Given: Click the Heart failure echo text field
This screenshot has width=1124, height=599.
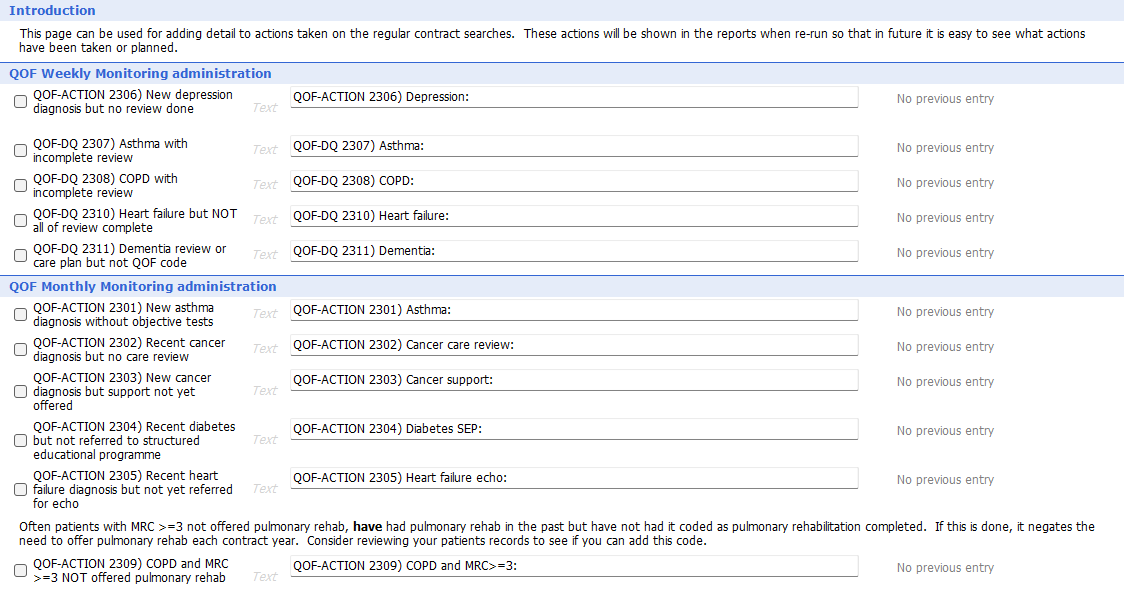Looking at the screenshot, I should pos(574,478).
